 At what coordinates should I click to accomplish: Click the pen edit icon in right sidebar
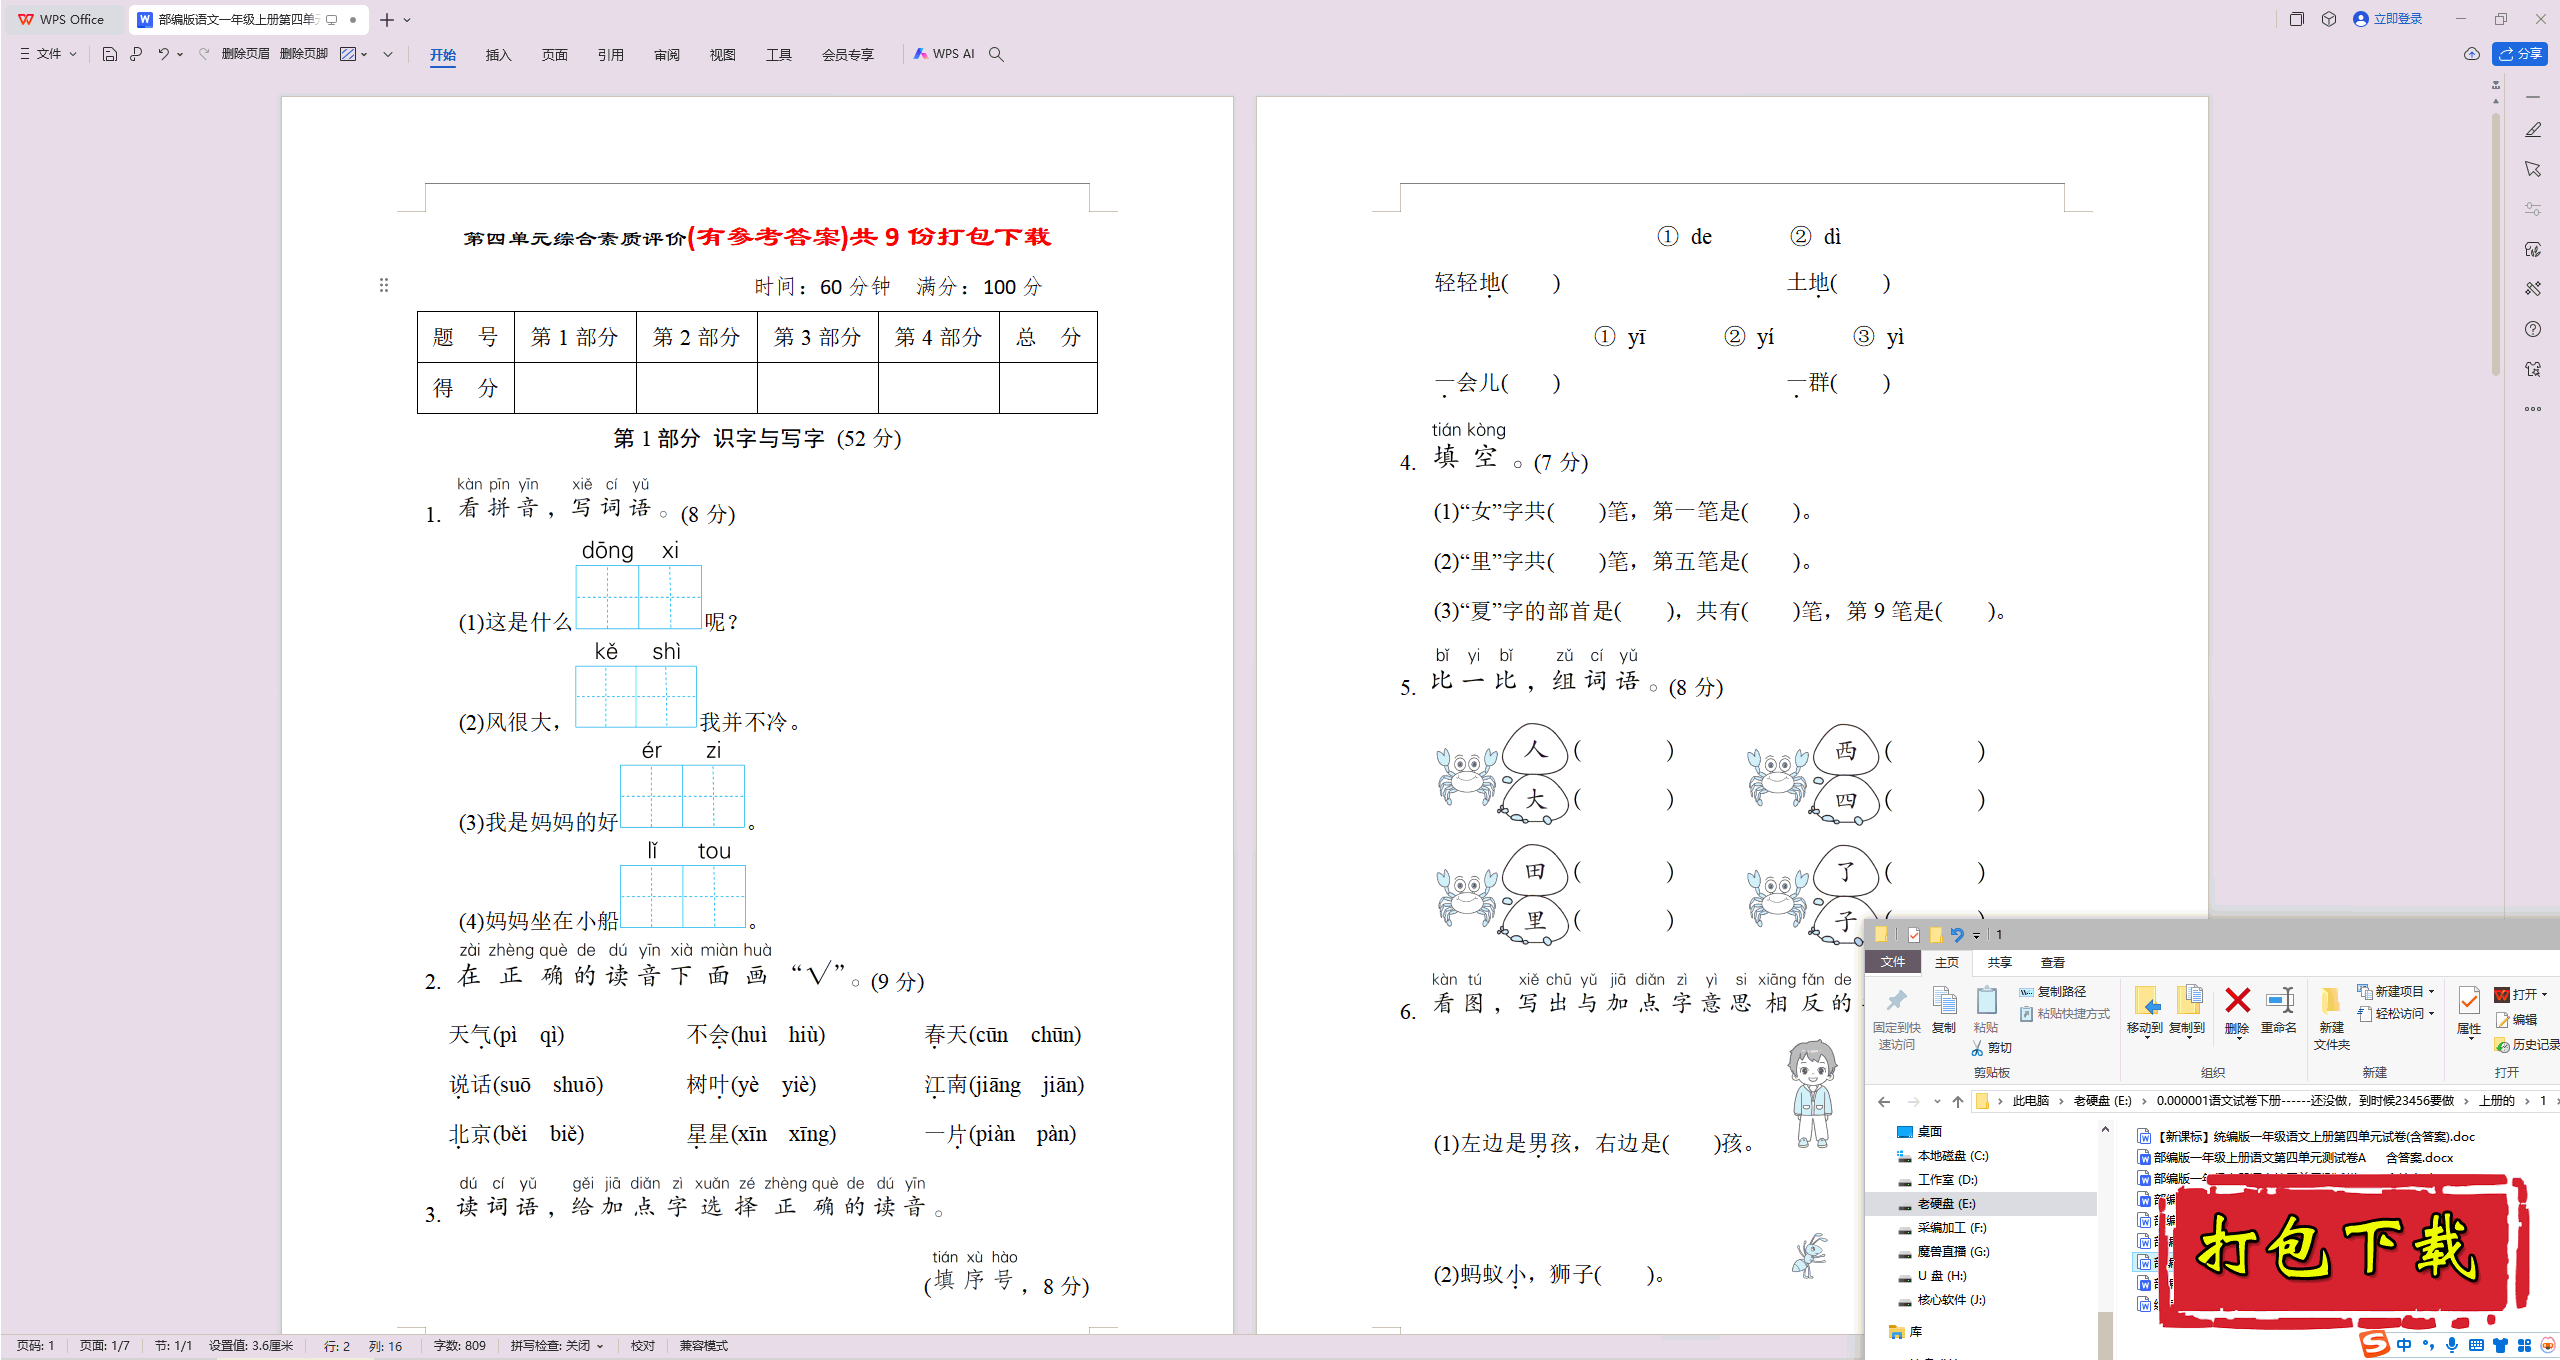pos(2533,130)
